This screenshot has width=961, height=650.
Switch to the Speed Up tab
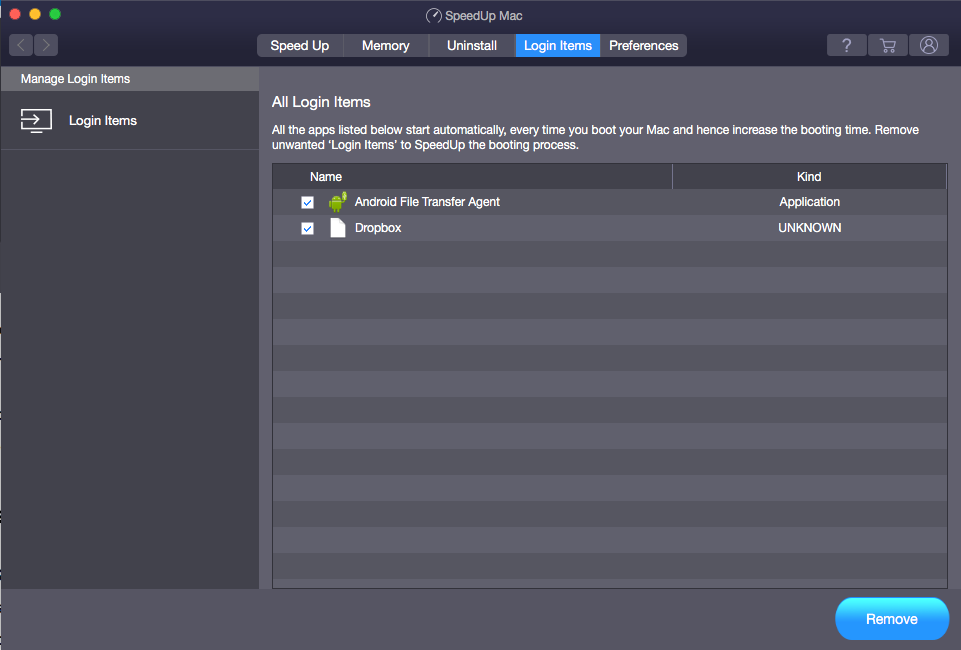pyautogui.click(x=299, y=45)
